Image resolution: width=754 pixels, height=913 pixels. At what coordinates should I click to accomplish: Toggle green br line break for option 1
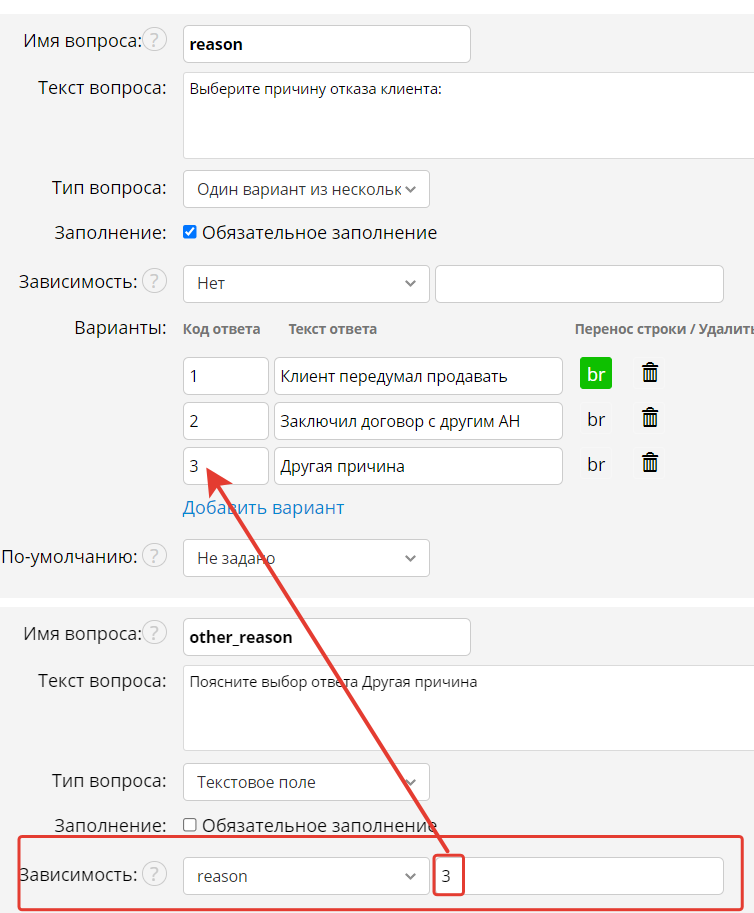596,375
